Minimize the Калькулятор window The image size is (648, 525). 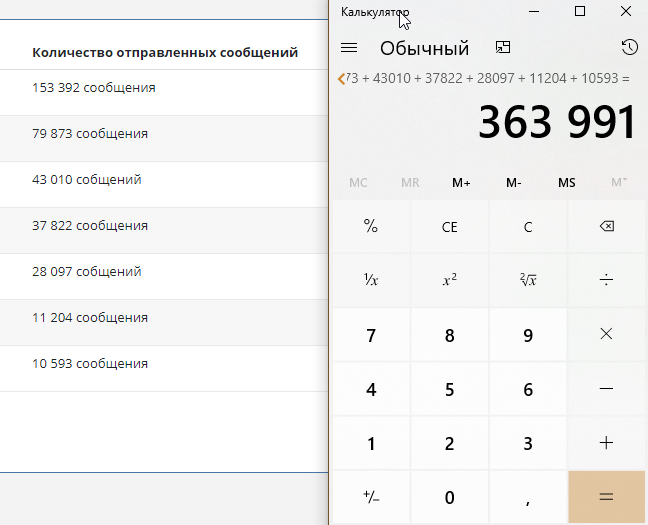(x=534, y=11)
